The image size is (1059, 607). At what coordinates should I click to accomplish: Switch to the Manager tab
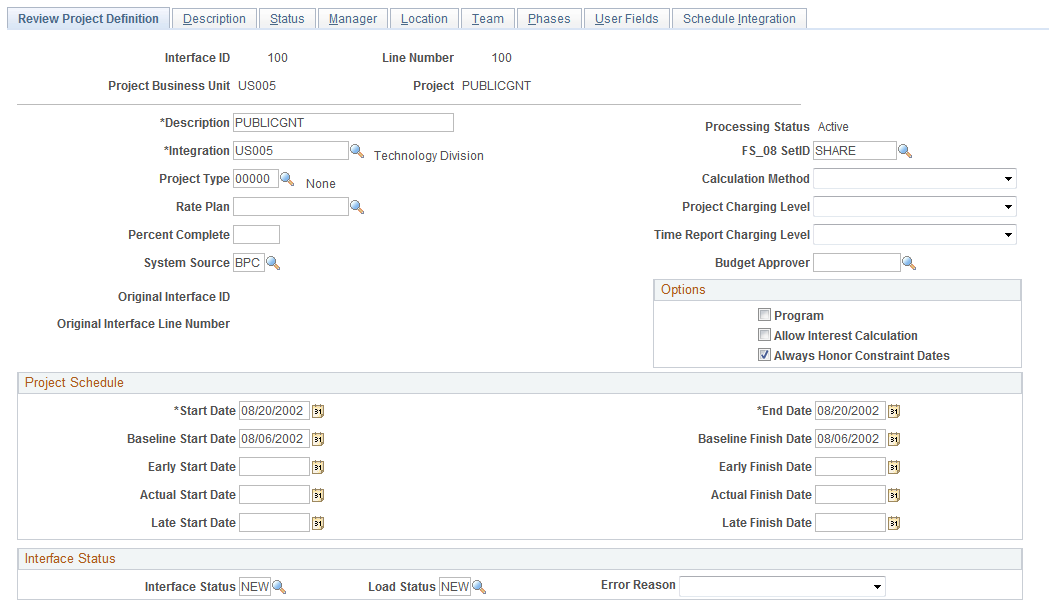(x=353, y=19)
